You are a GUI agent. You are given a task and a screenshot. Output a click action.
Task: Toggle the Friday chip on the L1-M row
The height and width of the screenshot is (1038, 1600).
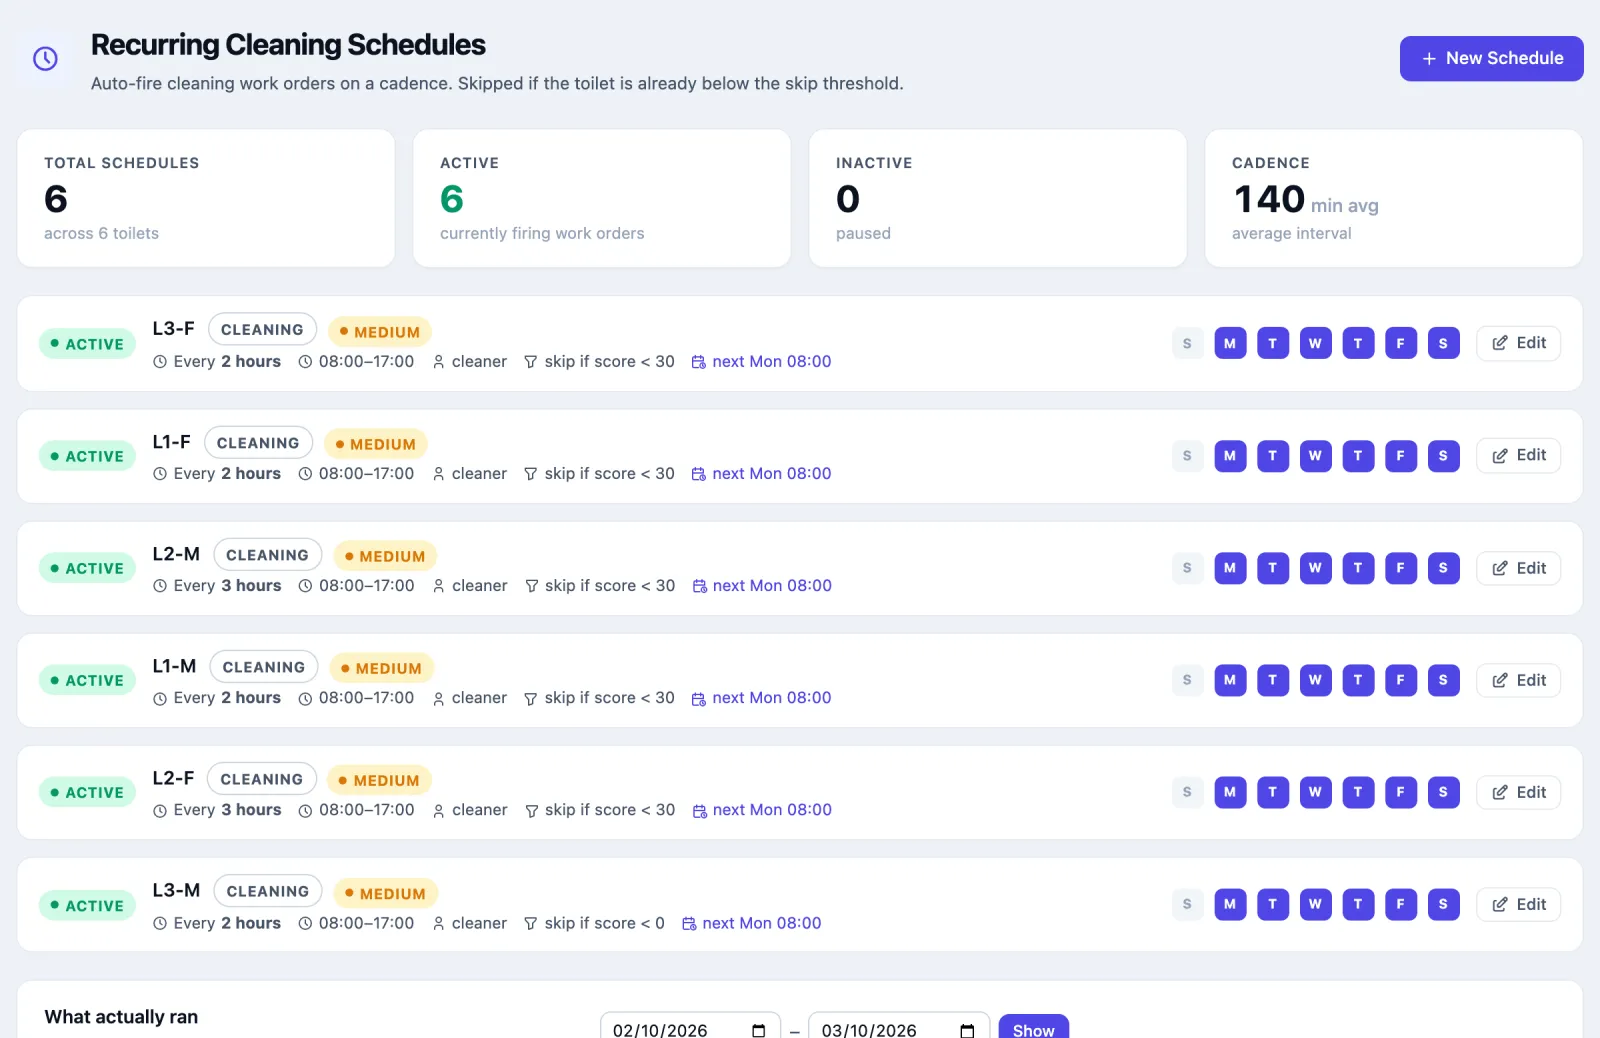[1400, 680]
